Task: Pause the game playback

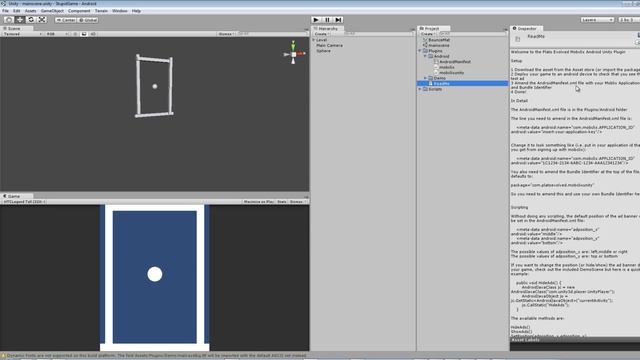Action: [327, 20]
